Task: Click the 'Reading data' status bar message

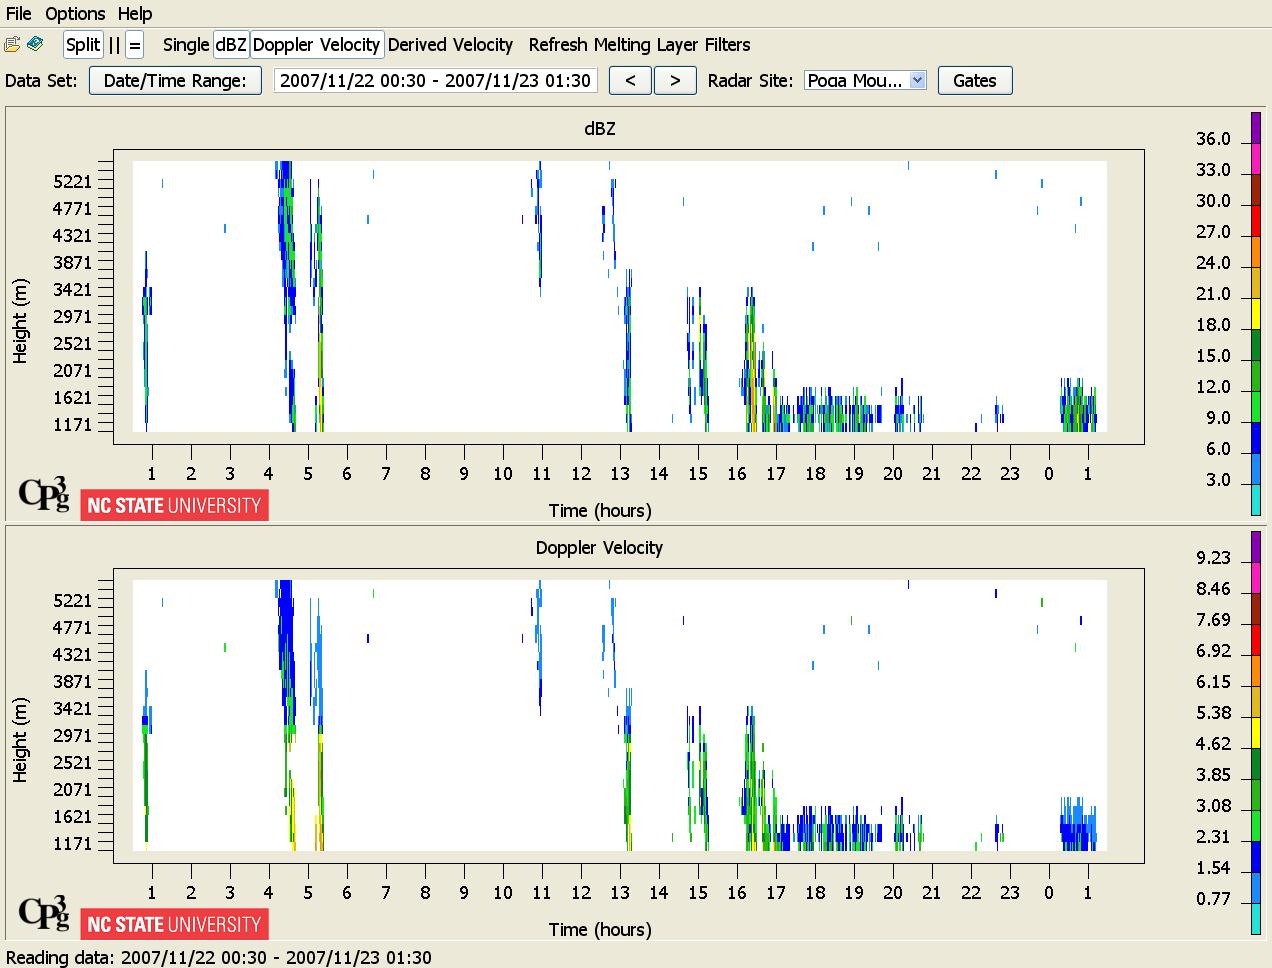Action: pyautogui.click(x=219, y=958)
